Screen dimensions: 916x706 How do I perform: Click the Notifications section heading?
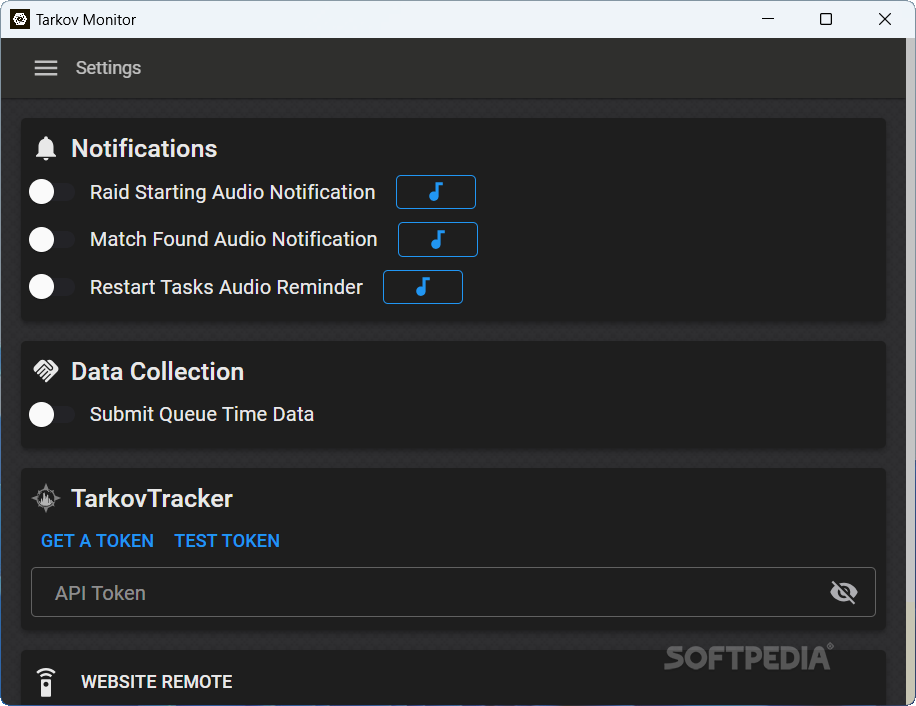[x=144, y=148]
